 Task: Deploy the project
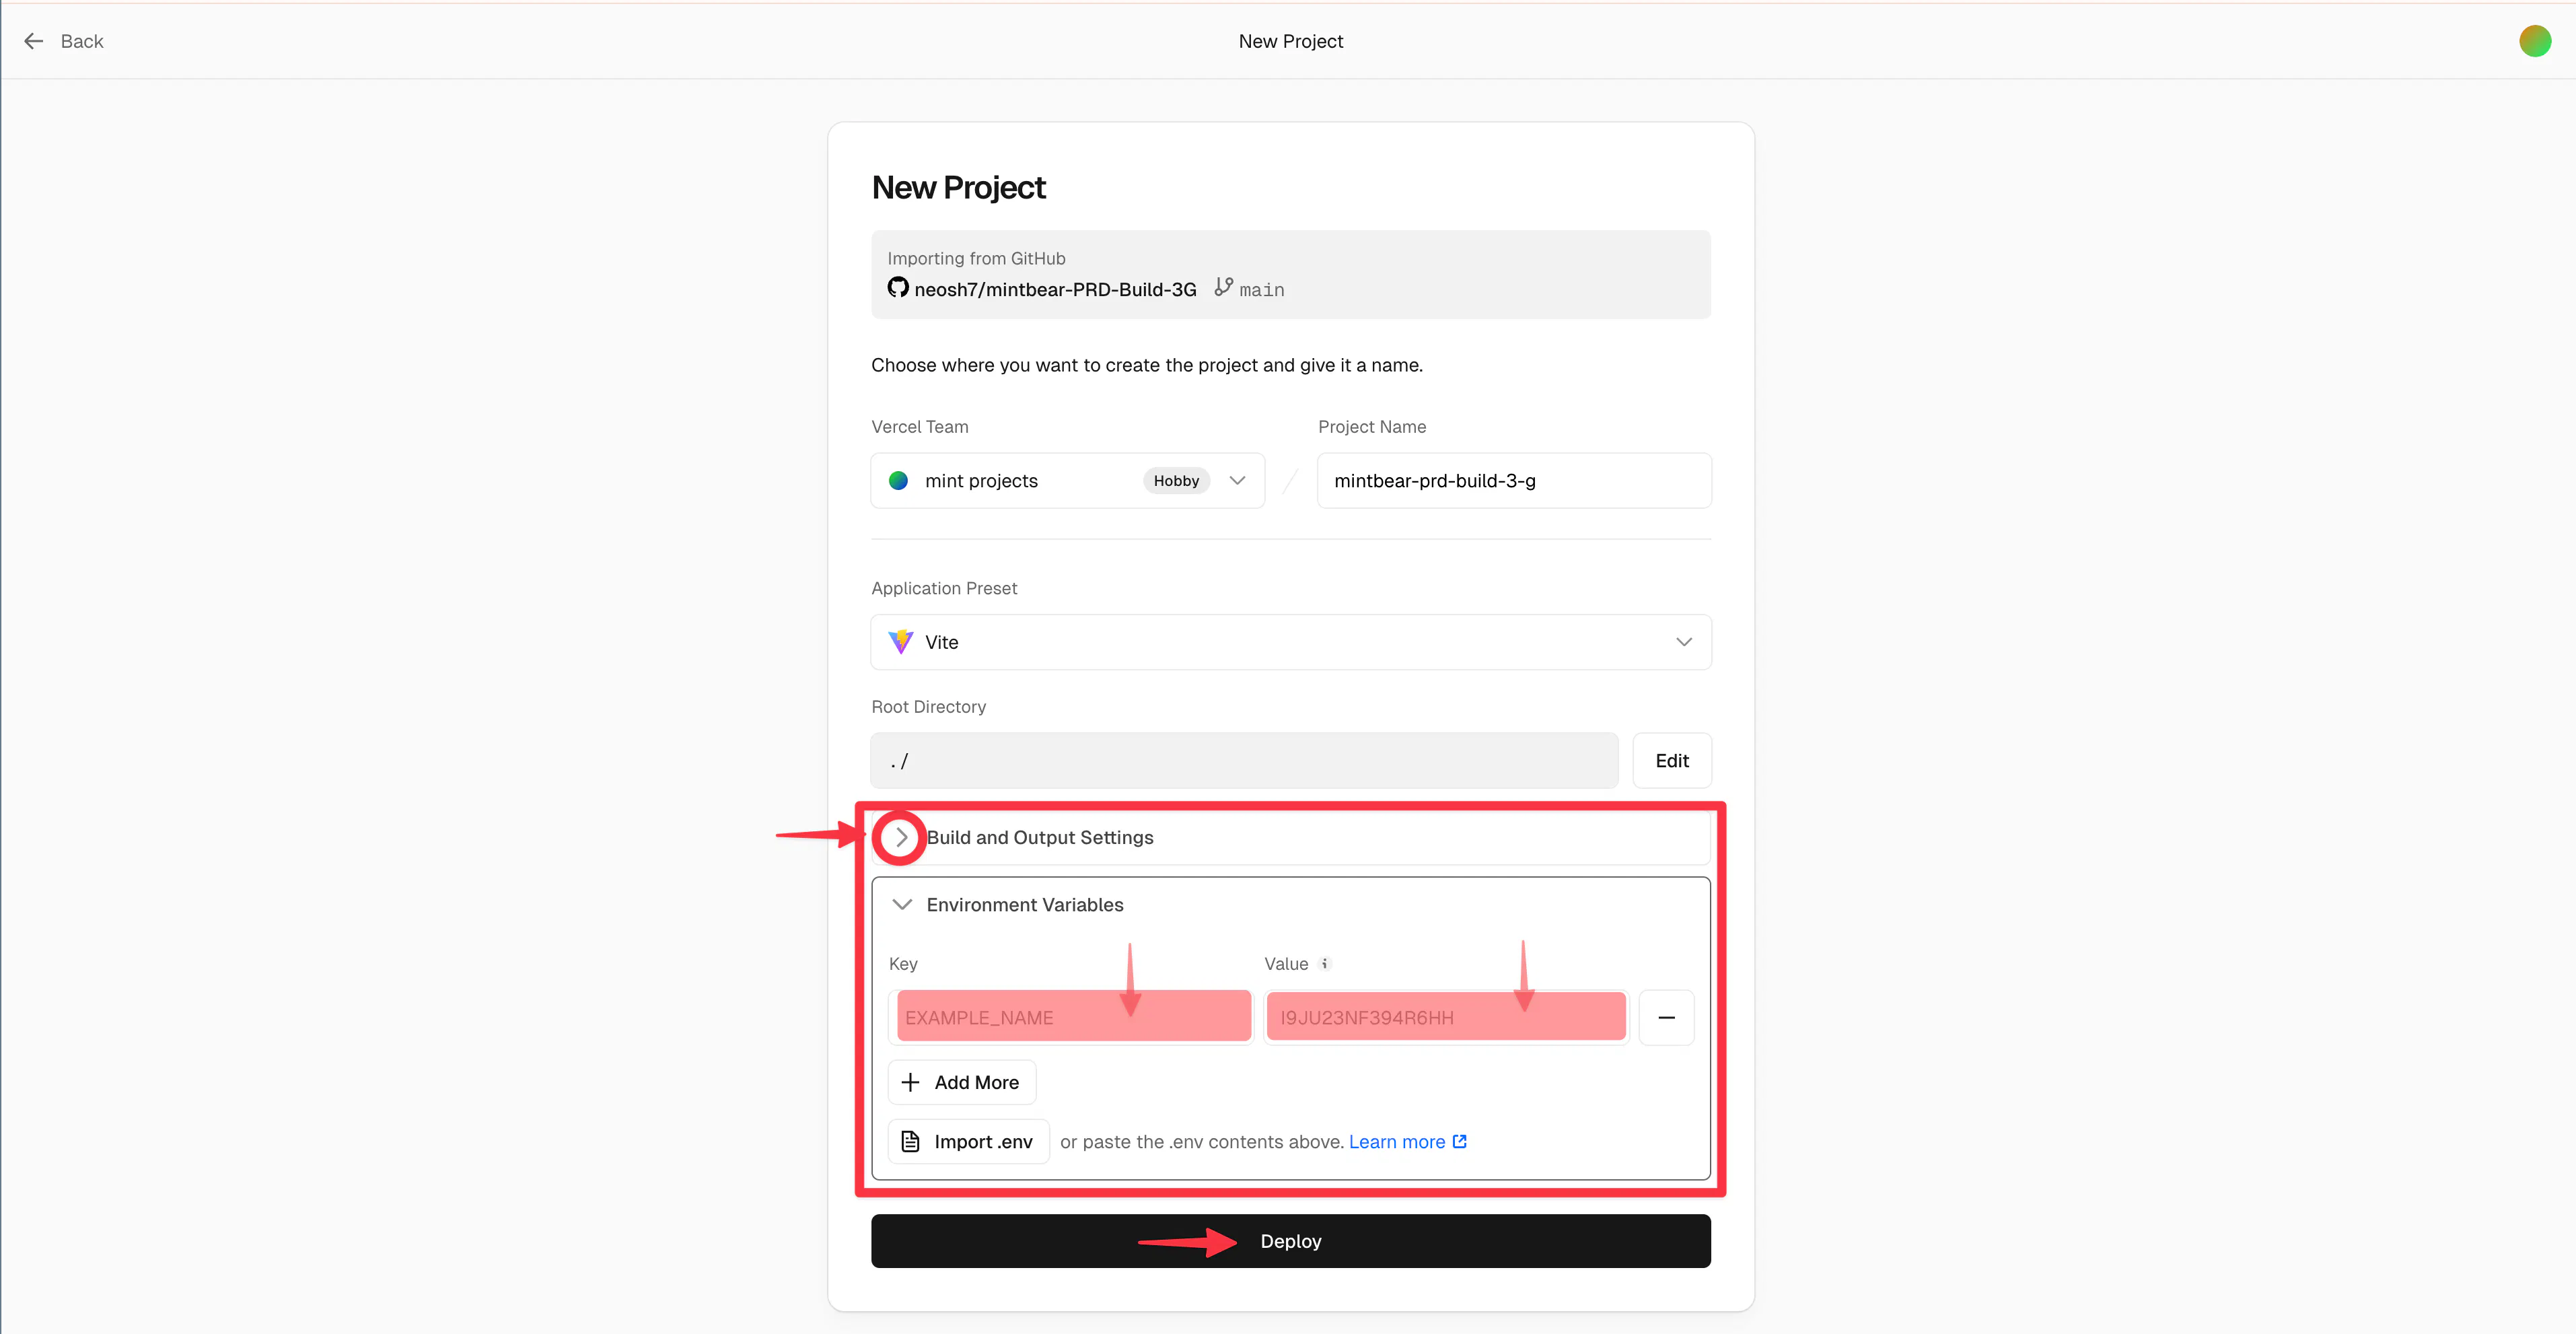pos(1290,1241)
